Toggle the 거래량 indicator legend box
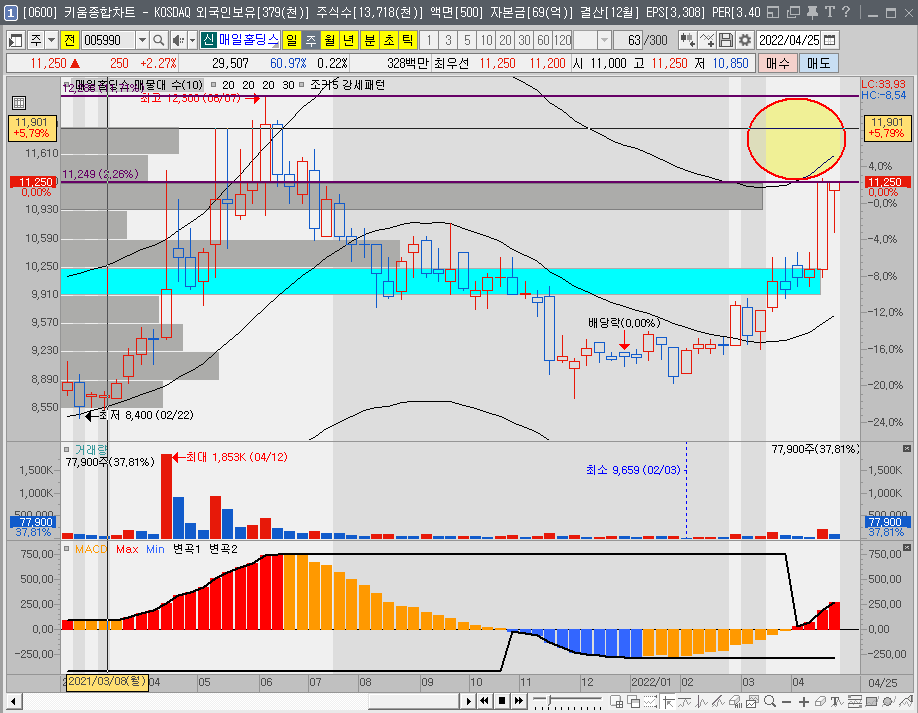 pos(66,450)
